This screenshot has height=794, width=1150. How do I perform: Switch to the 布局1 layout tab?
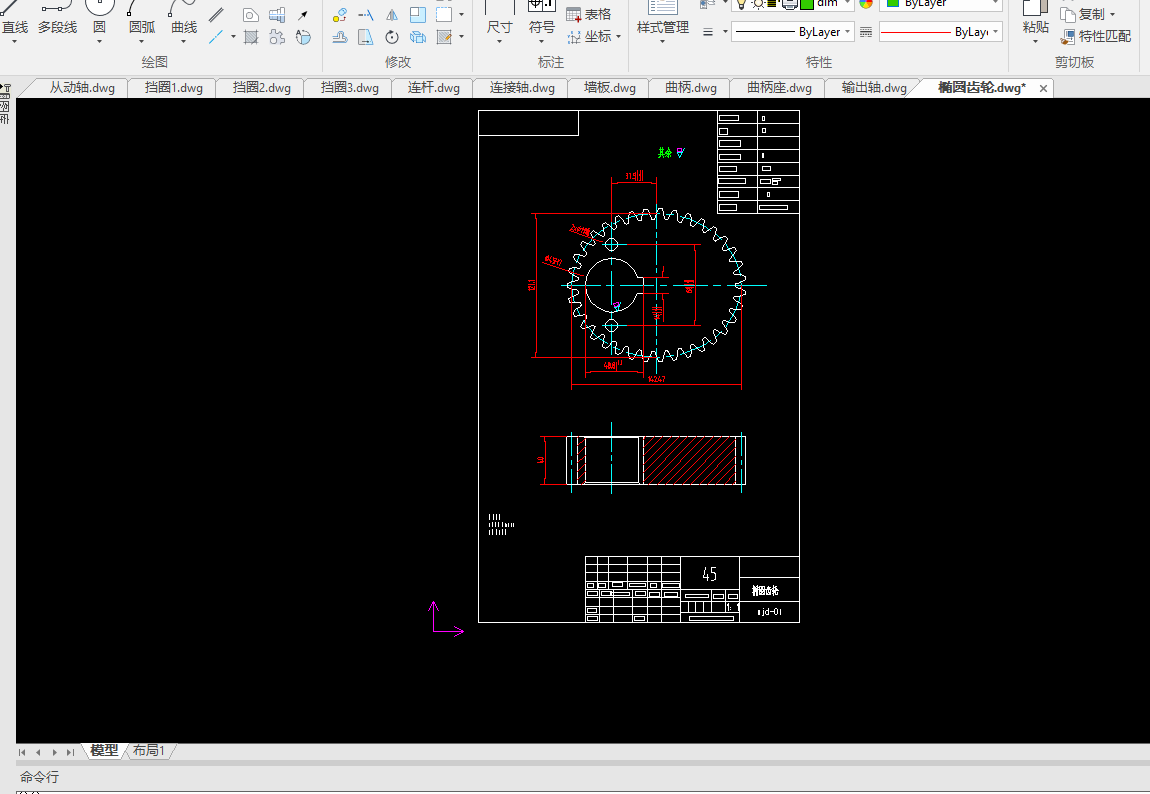click(149, 751)
